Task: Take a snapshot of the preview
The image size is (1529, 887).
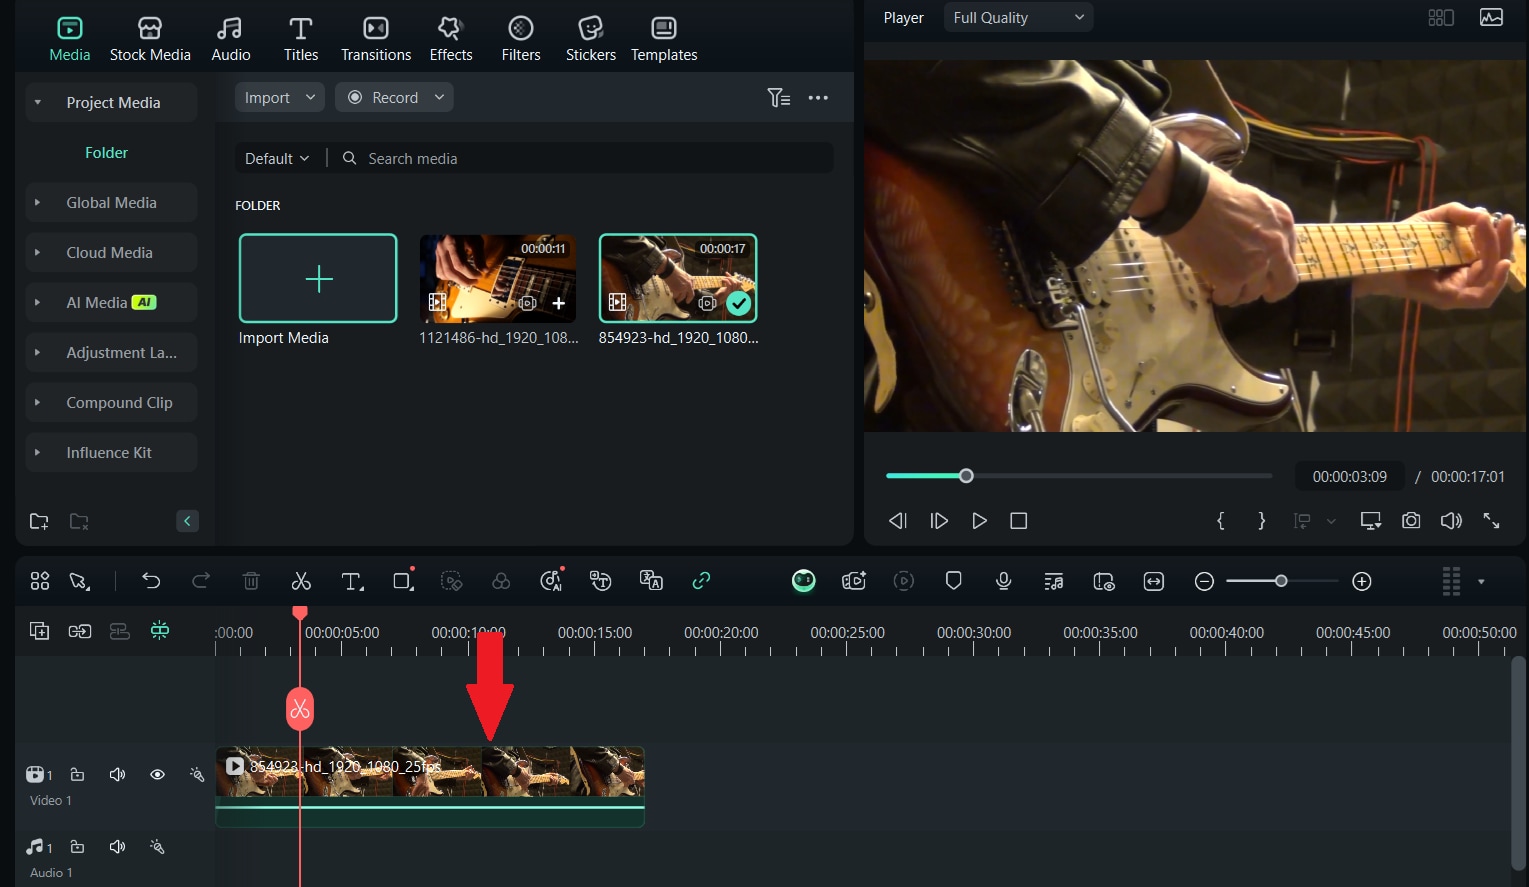Action: point(1411,520)
